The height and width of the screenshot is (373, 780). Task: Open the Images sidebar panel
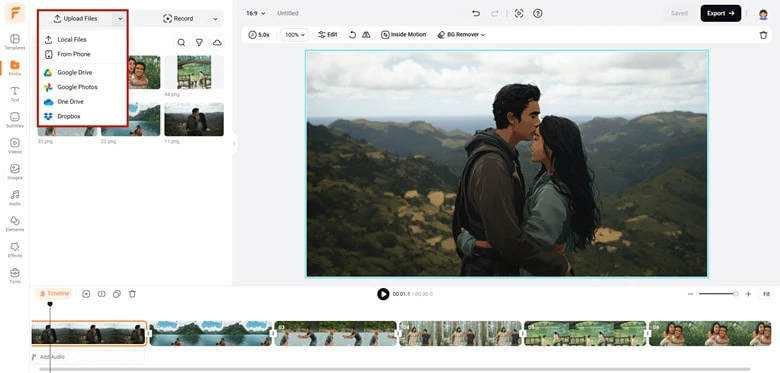(x=15, y=172)
